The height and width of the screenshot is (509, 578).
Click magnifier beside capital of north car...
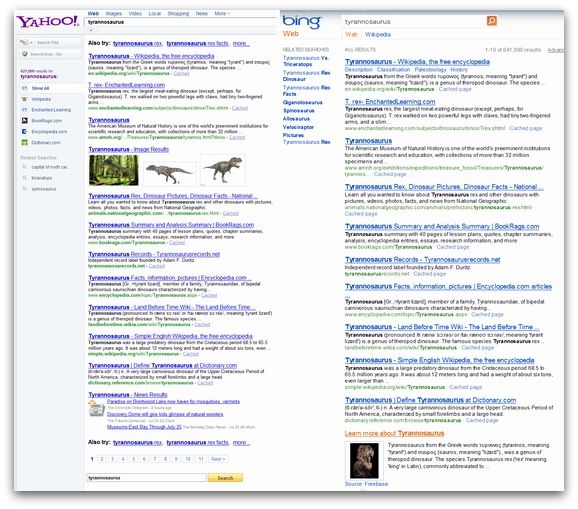[x=25, y=167]
